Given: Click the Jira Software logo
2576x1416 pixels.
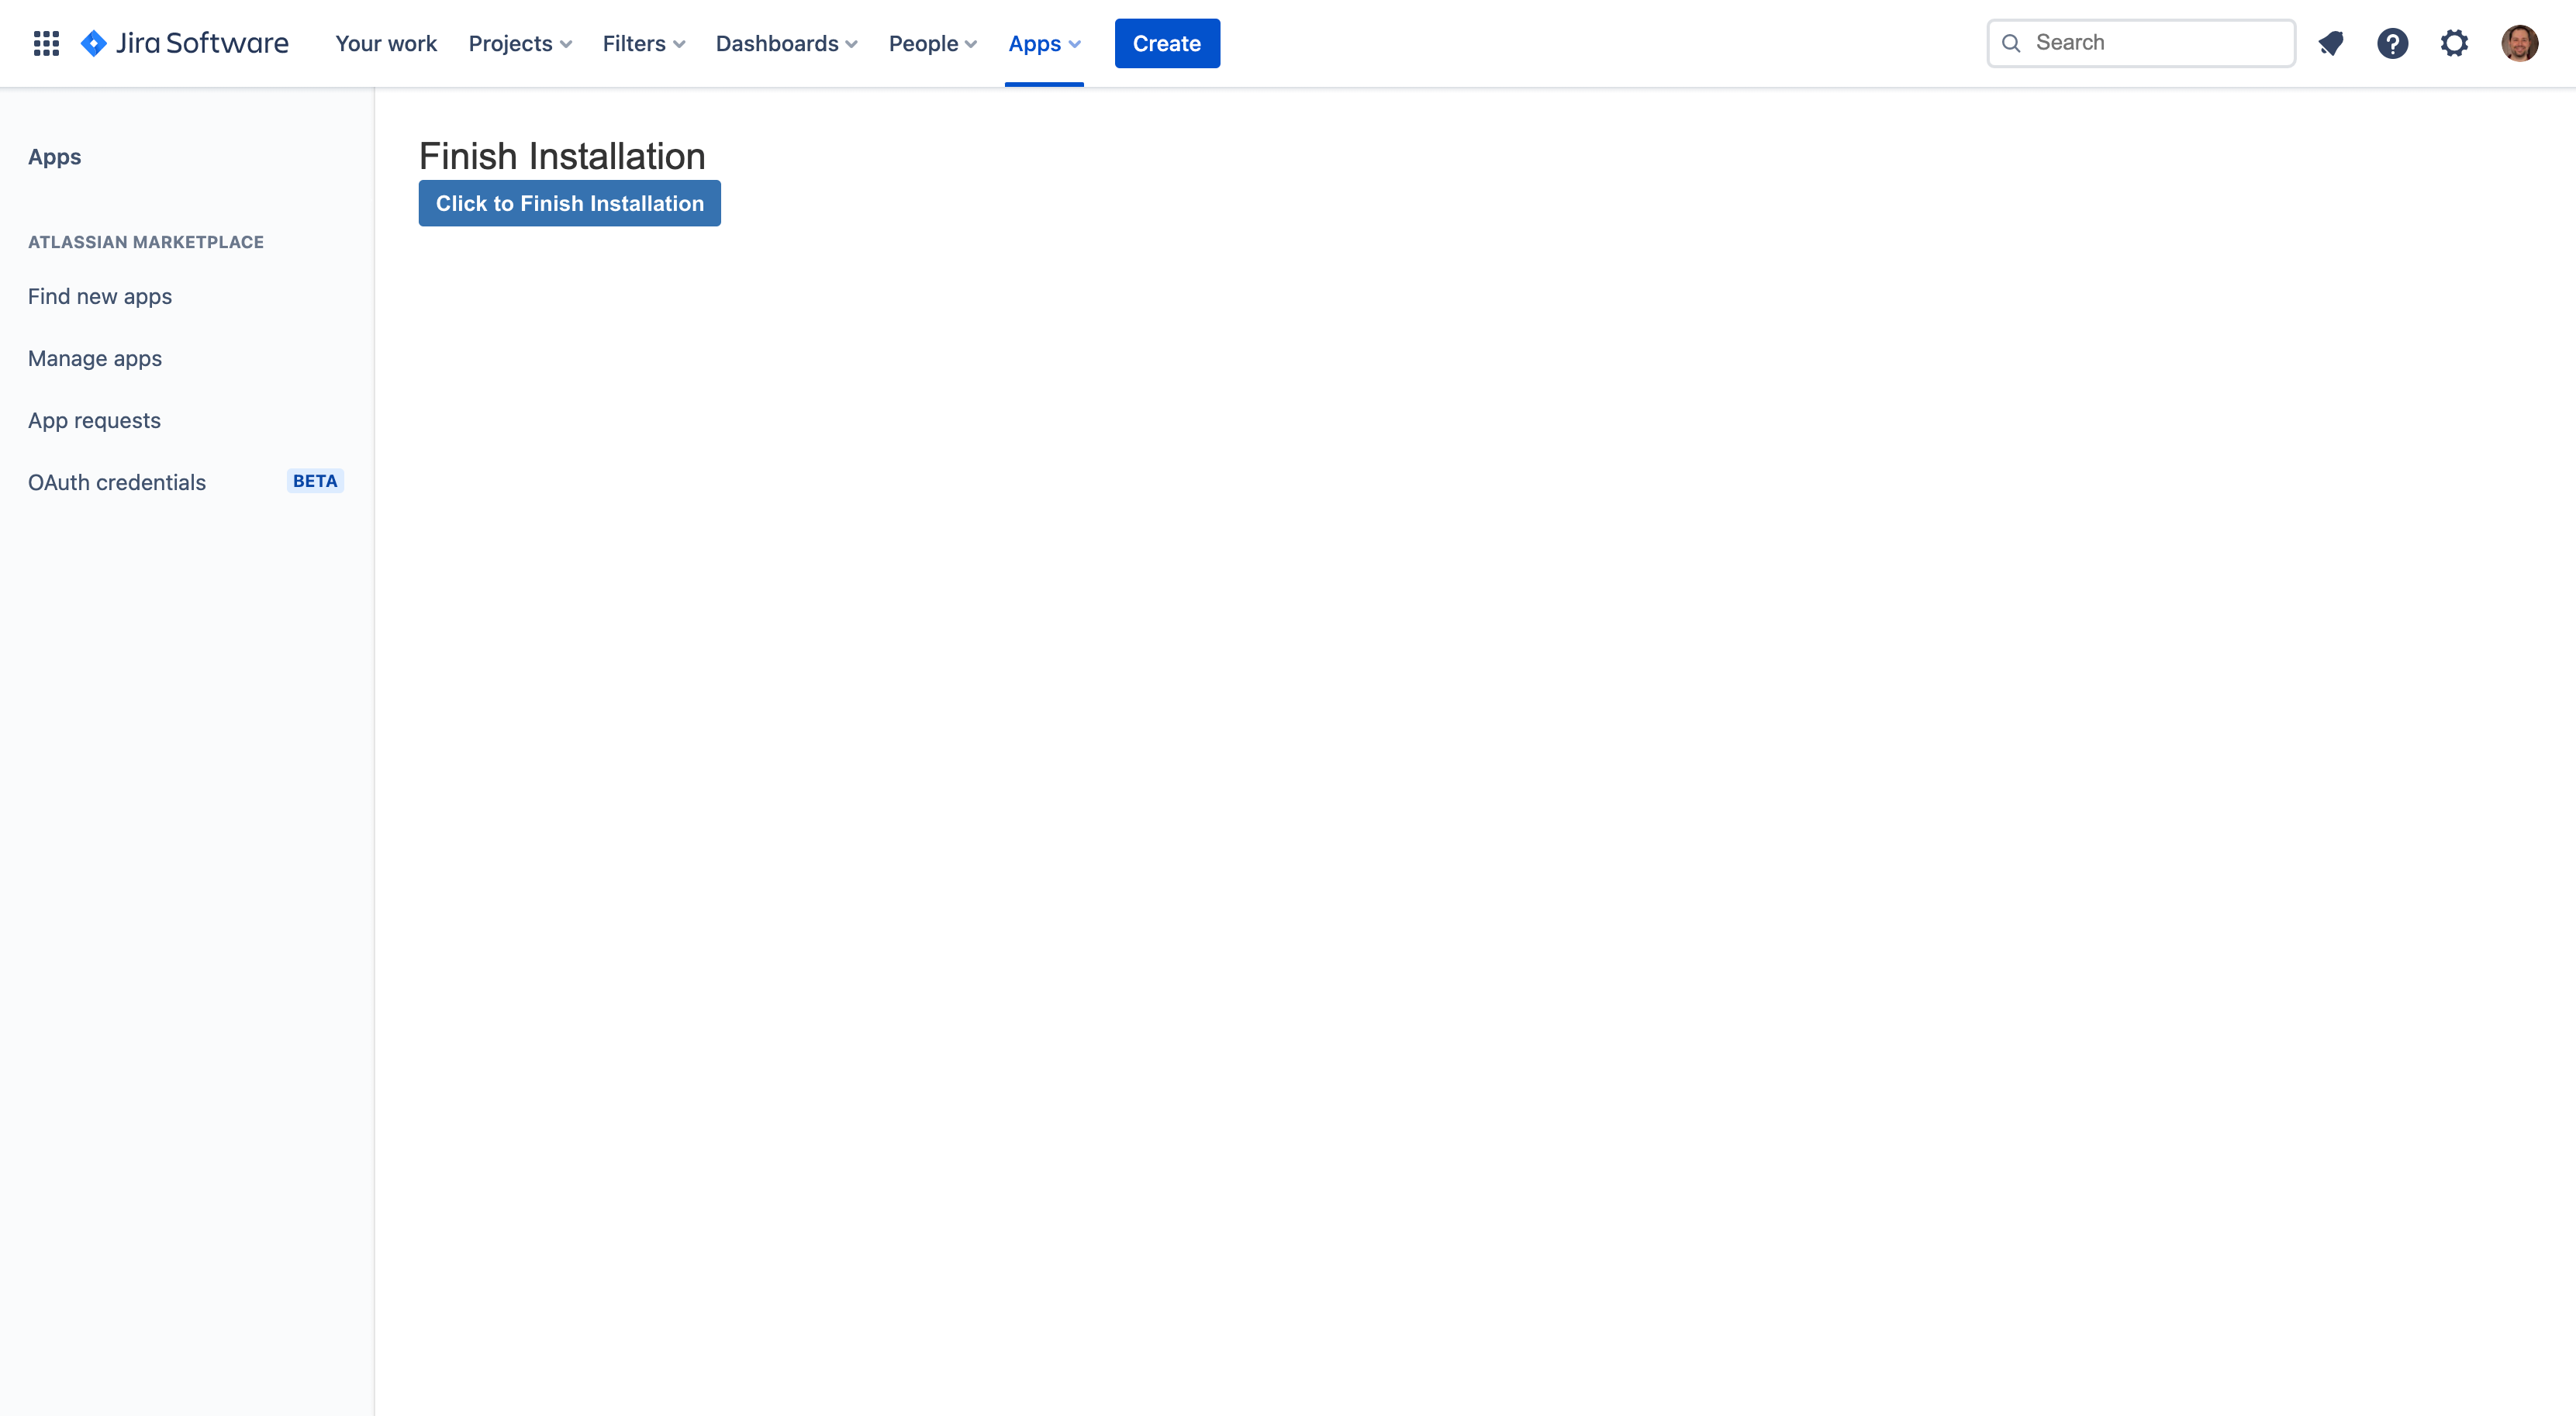Looking at the screenshot, I should [185, 43].
